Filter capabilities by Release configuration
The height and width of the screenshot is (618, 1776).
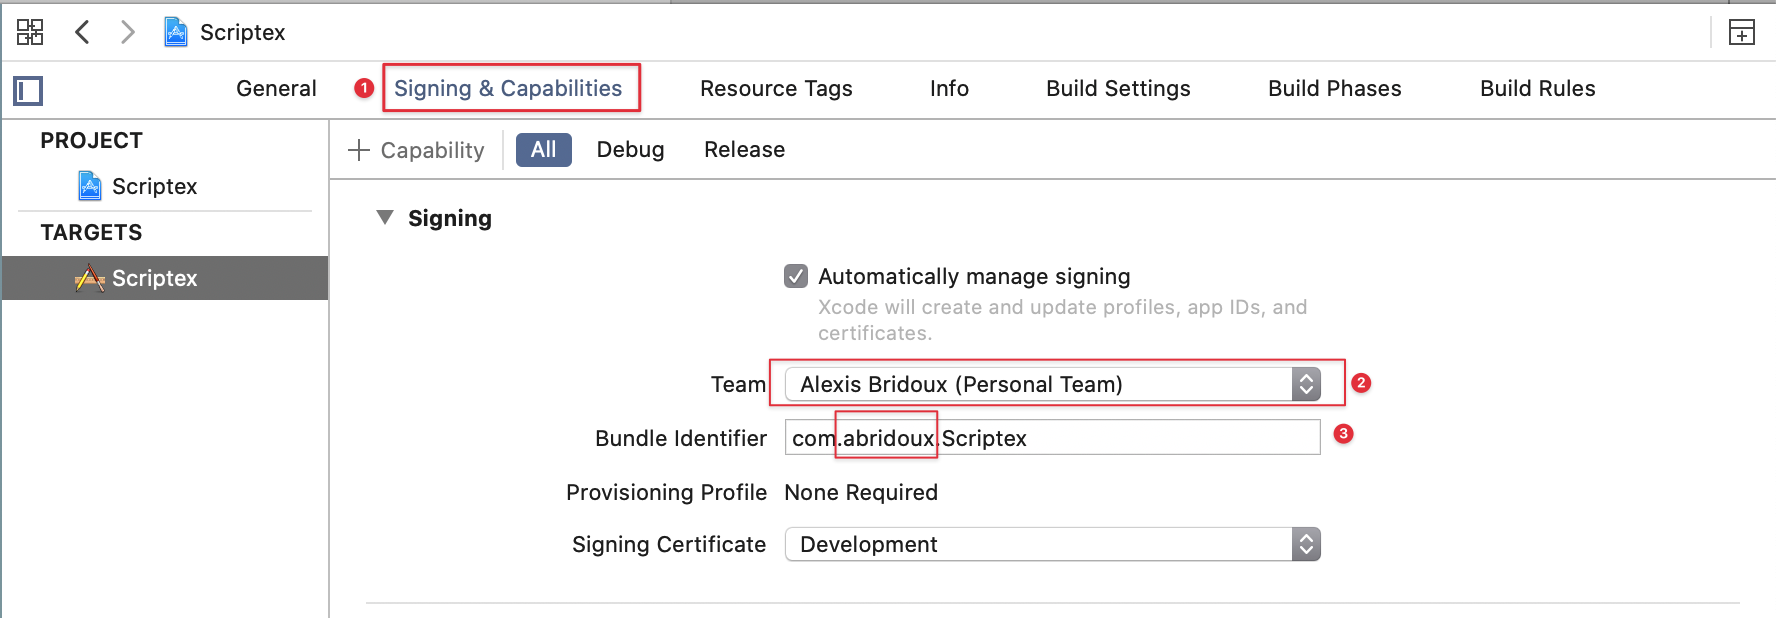(x=744, y=150)
